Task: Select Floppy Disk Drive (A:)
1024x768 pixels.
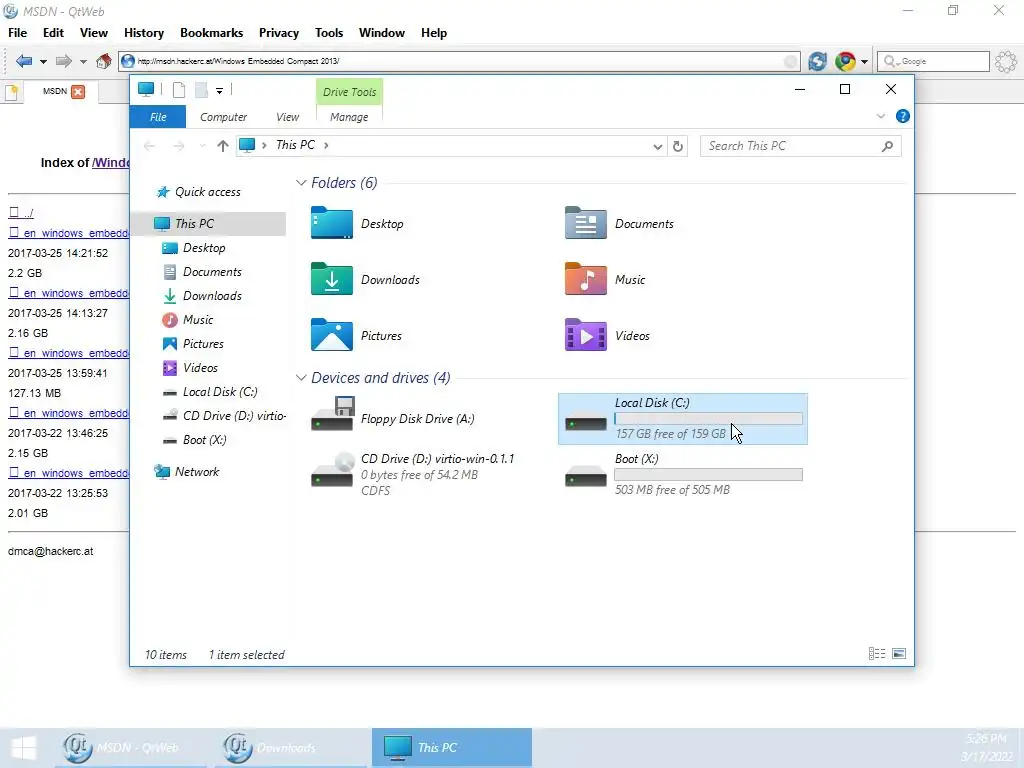Action: (x=393, y=419)
